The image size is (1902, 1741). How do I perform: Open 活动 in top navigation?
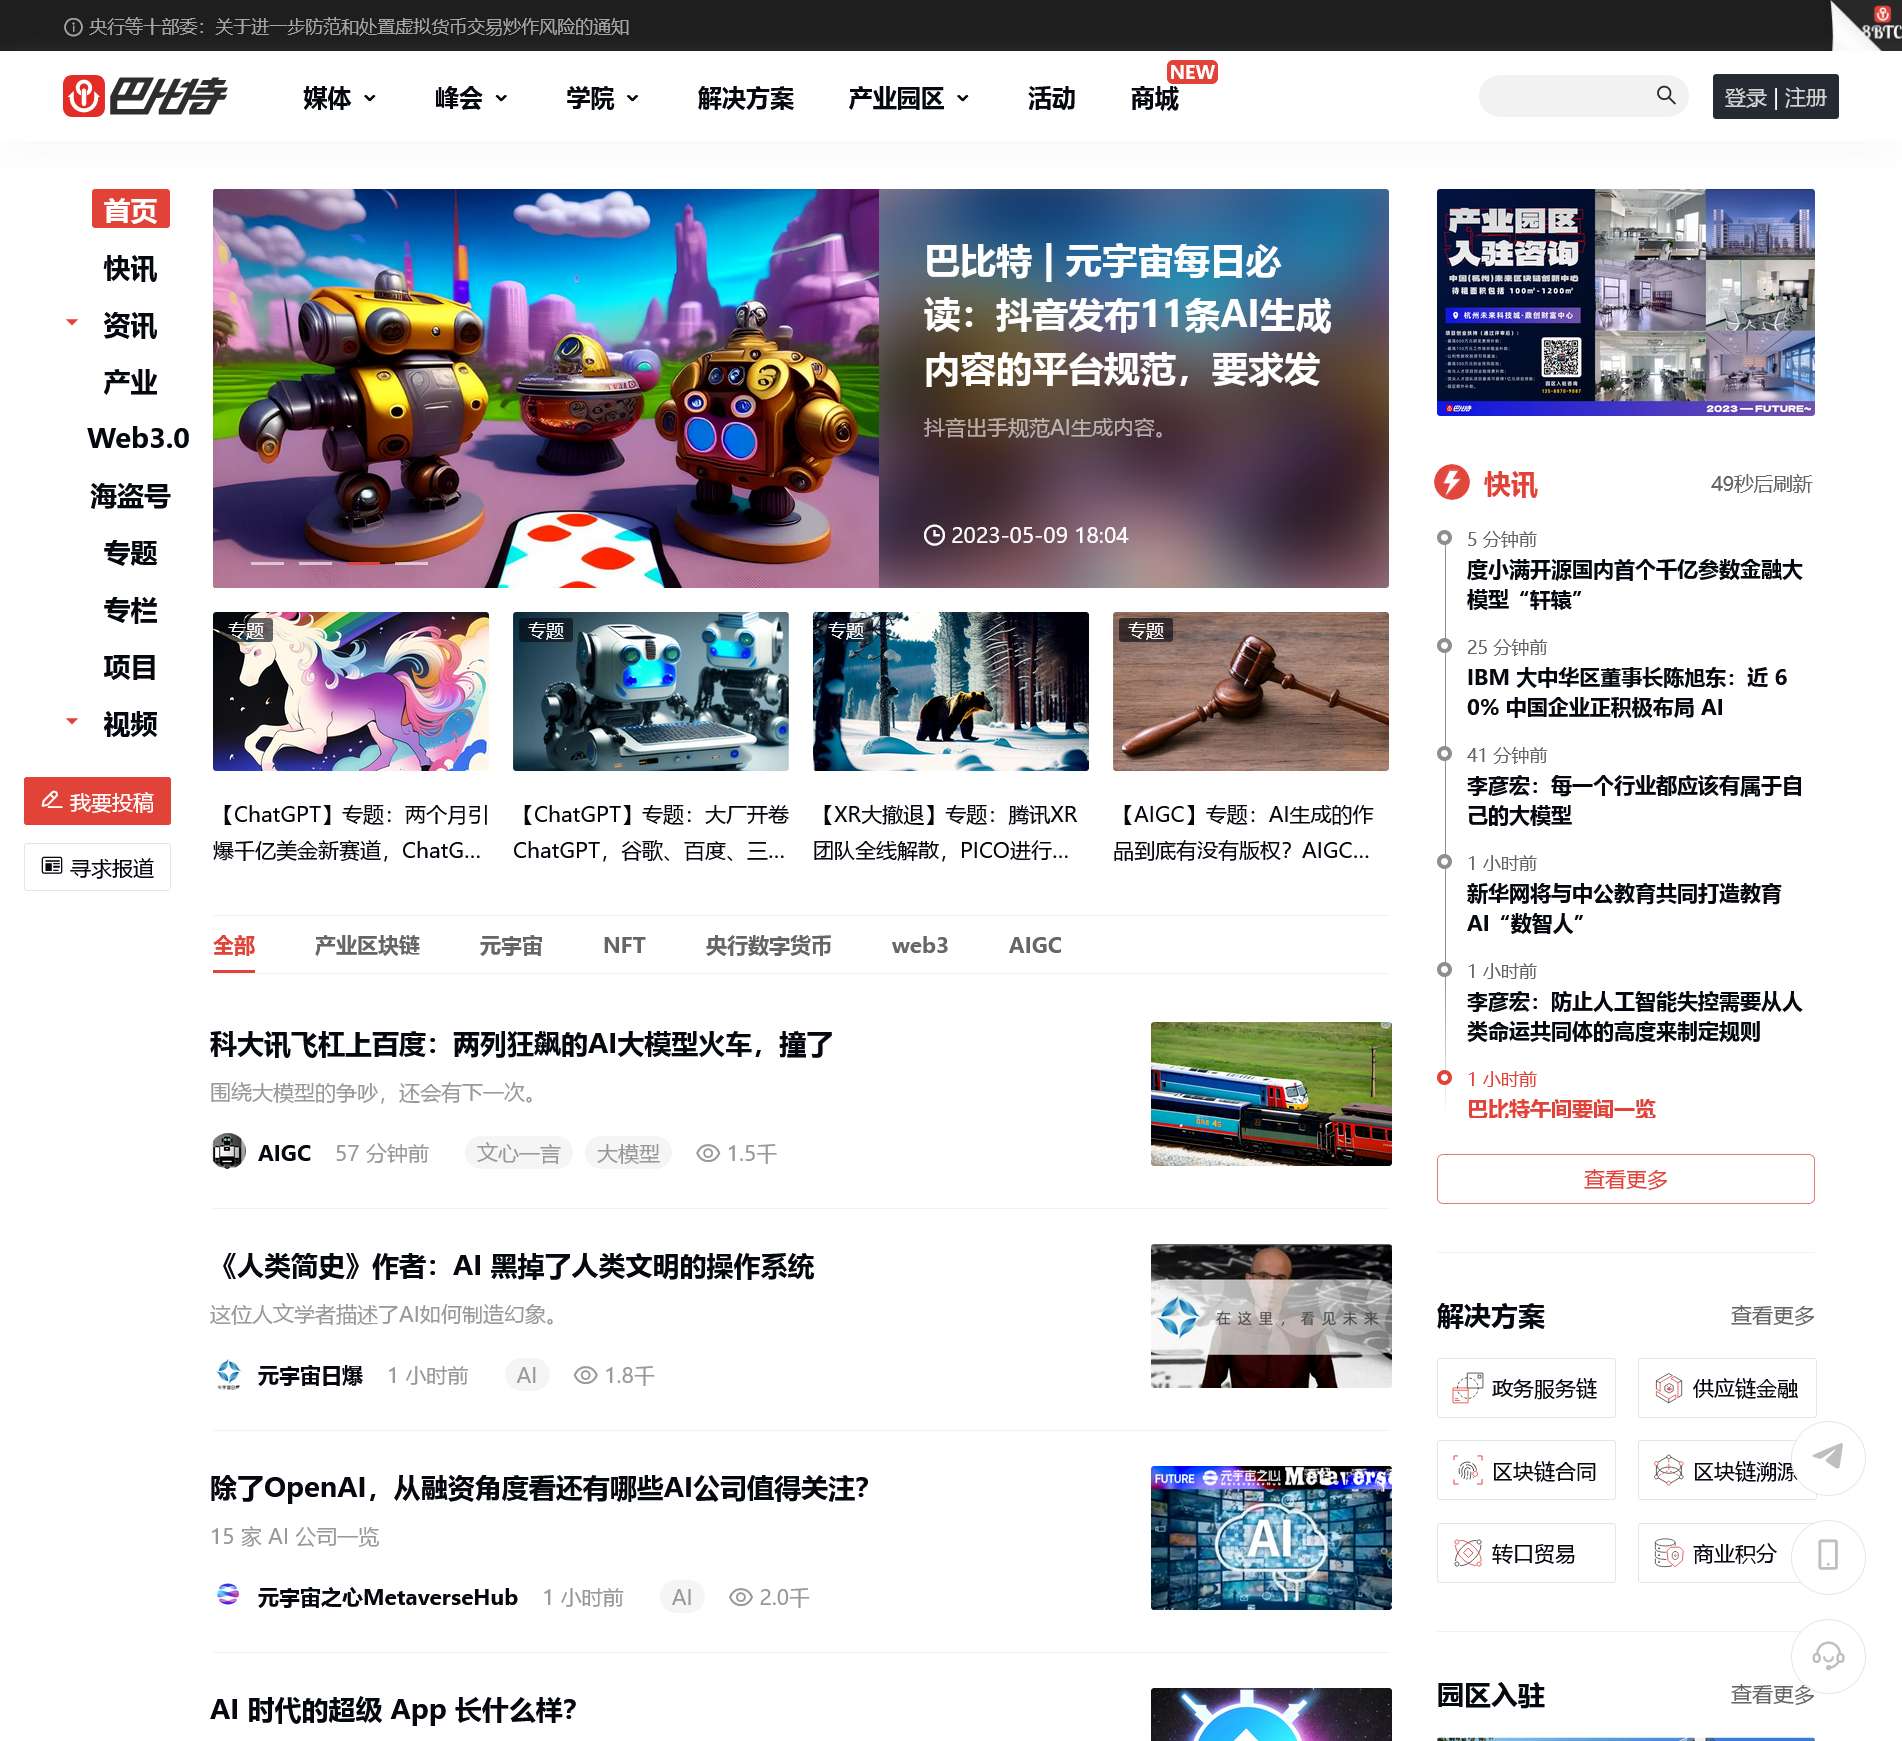(1052, 98)
